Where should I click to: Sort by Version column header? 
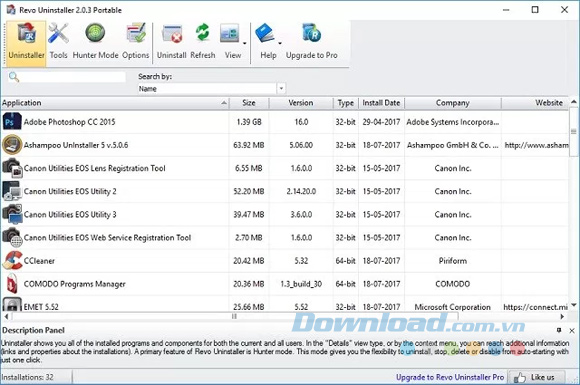(301, 103)
